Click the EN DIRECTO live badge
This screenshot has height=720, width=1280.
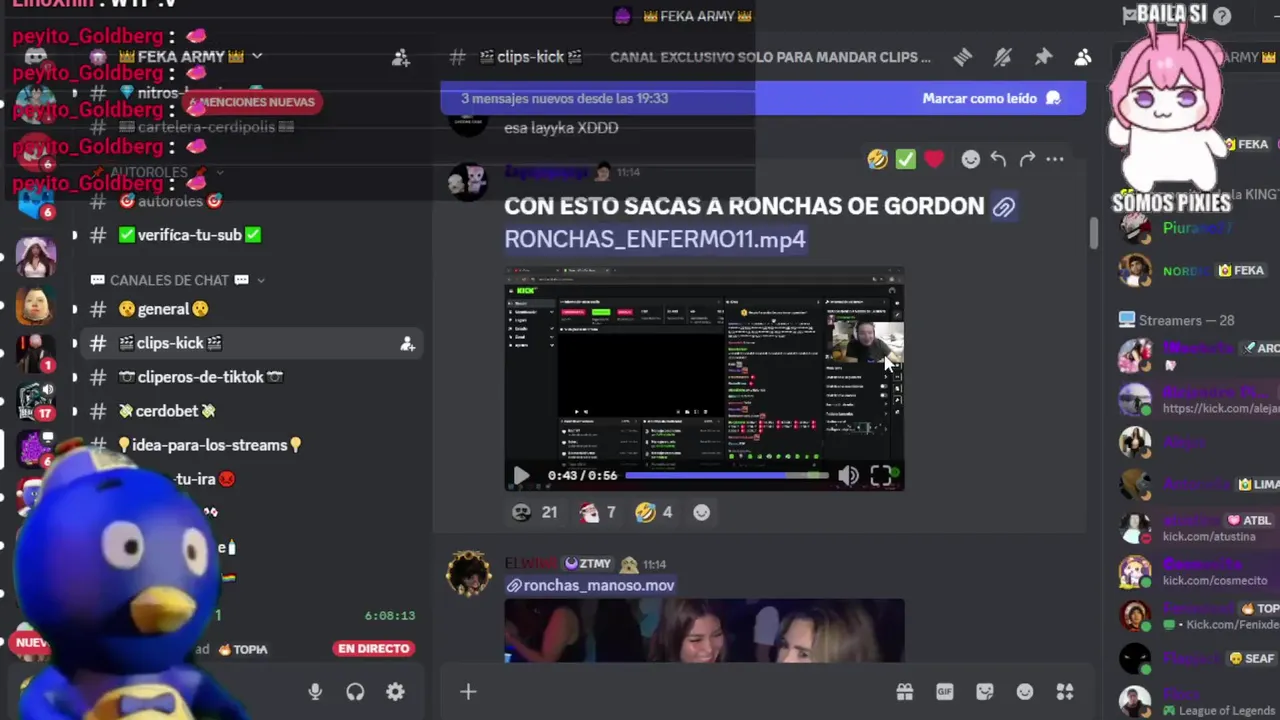pos(373,648)
